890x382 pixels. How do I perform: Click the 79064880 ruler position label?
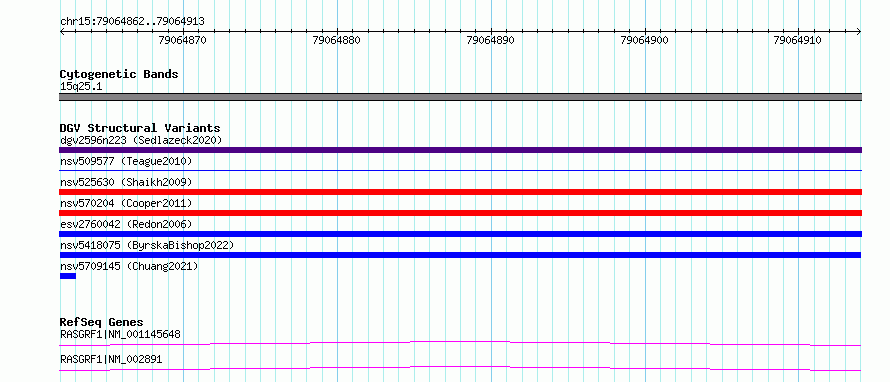(337, 40)
